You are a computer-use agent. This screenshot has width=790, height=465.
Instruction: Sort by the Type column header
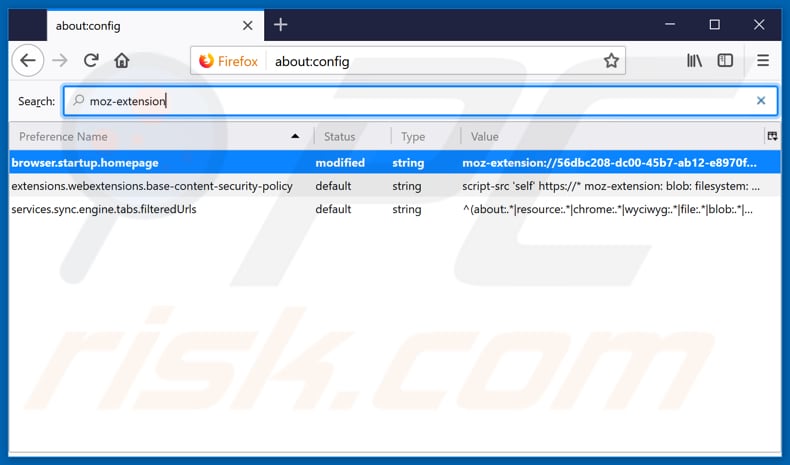425,137
